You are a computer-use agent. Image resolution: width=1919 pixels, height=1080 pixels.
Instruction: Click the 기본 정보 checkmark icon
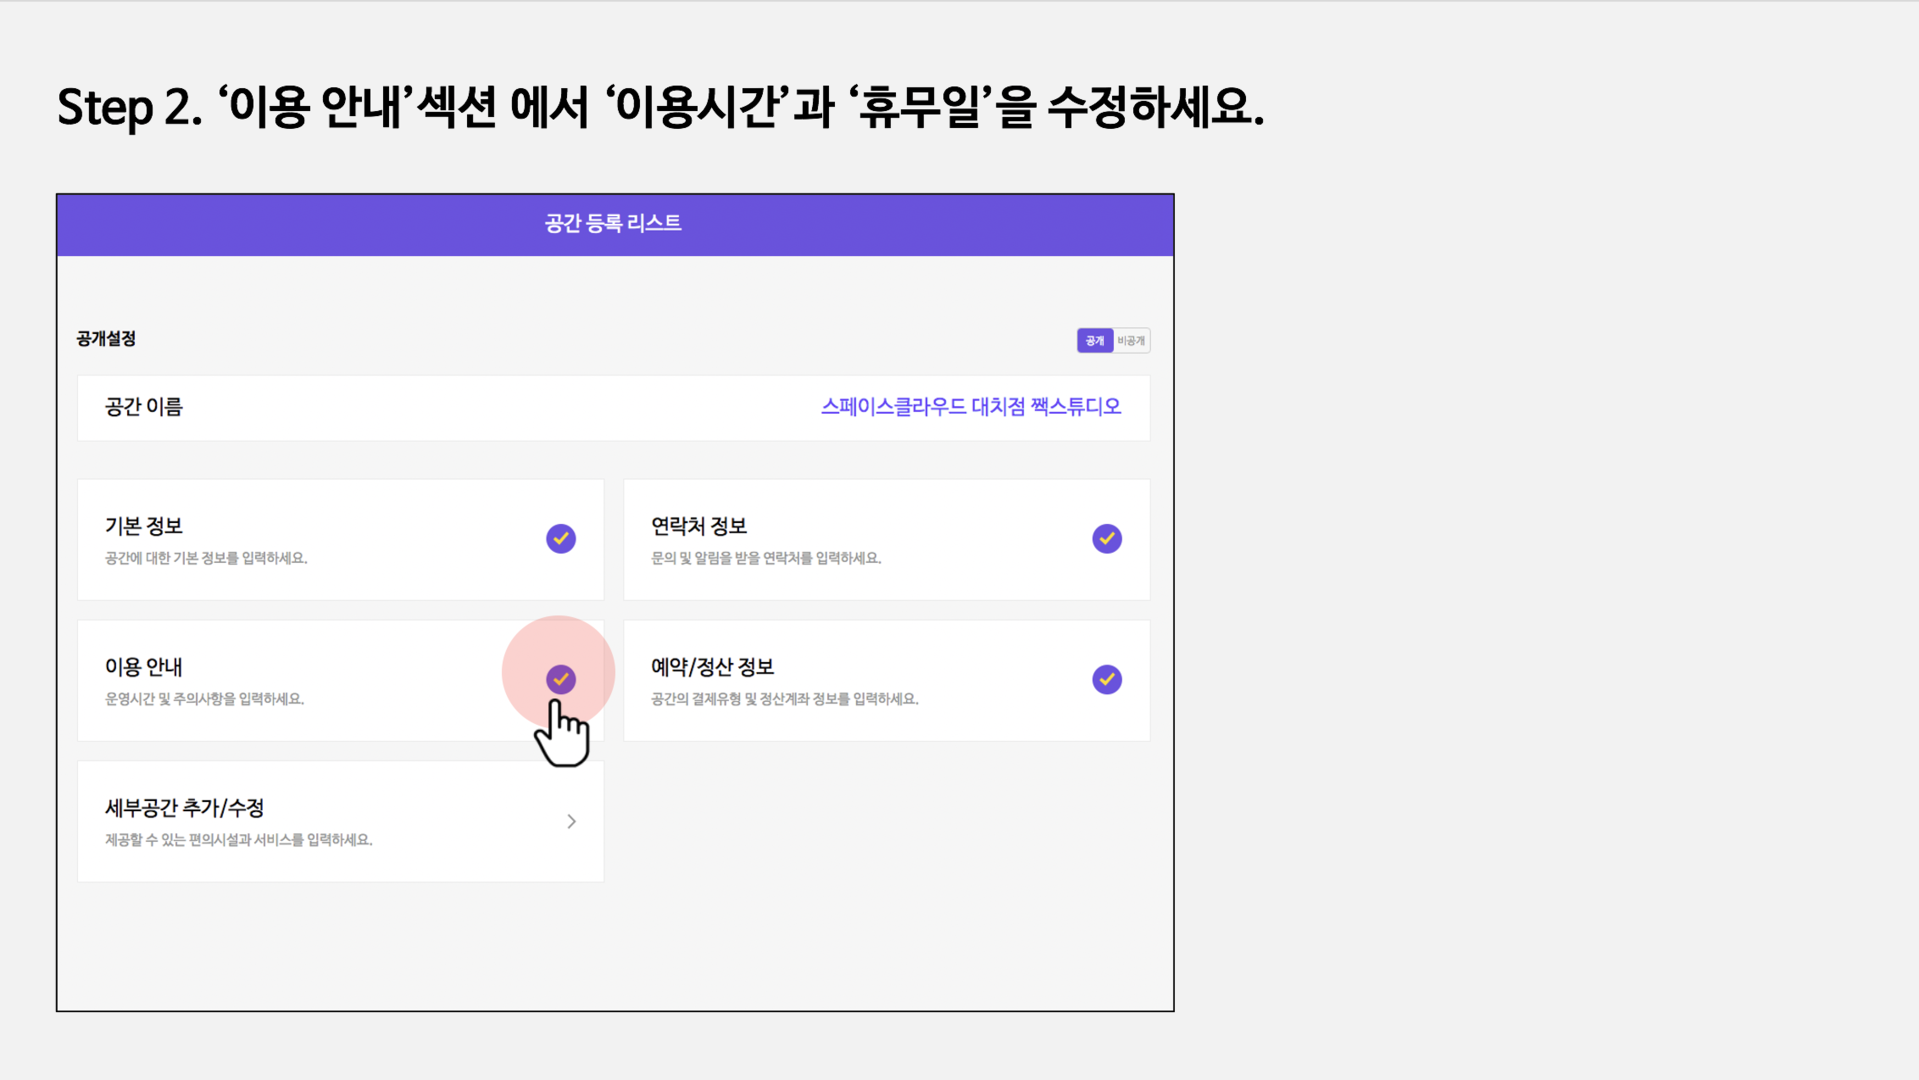(x=561, y=539)
